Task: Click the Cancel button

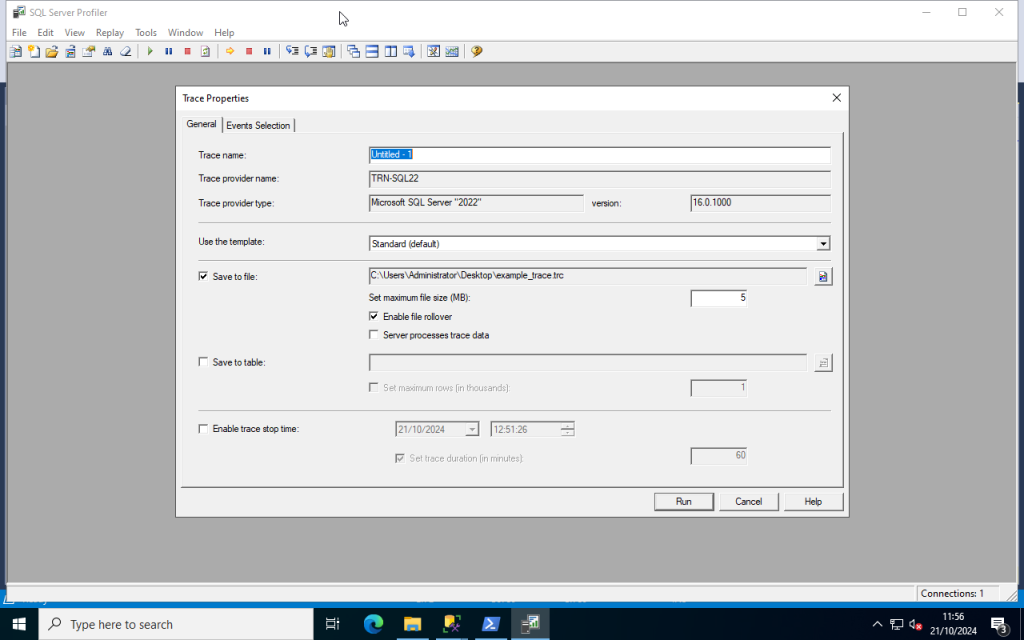Action: pyautogui.click(x=748, y=502)
